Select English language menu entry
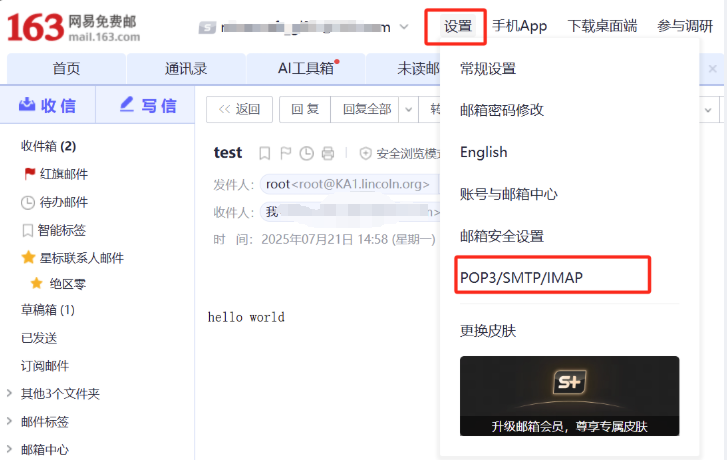The height and width of the screenshot is (460, 727). pos(484,152)
